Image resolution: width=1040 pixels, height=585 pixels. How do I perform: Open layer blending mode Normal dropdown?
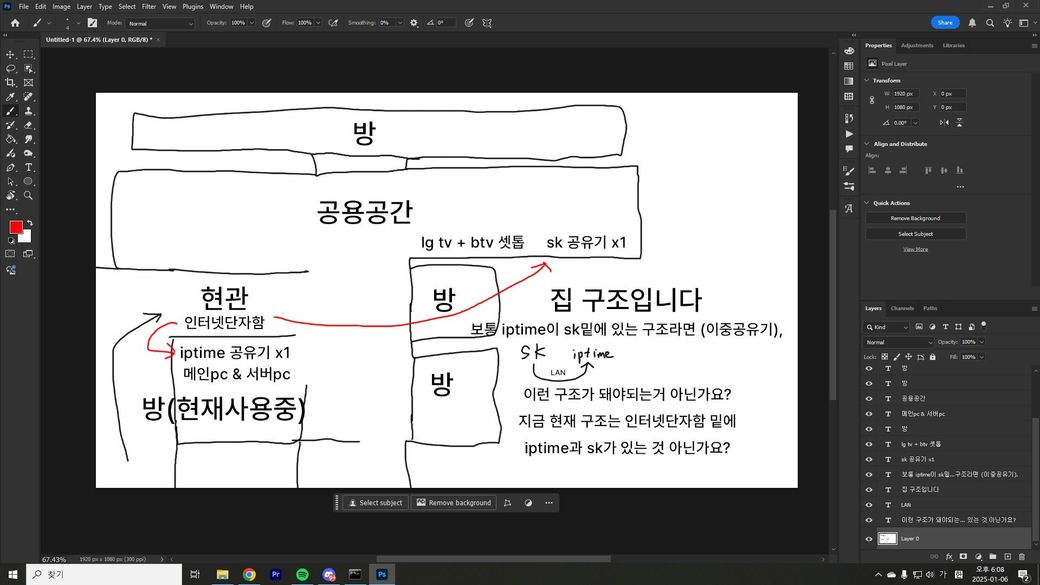pyautogui.click(x=900, y=342)
